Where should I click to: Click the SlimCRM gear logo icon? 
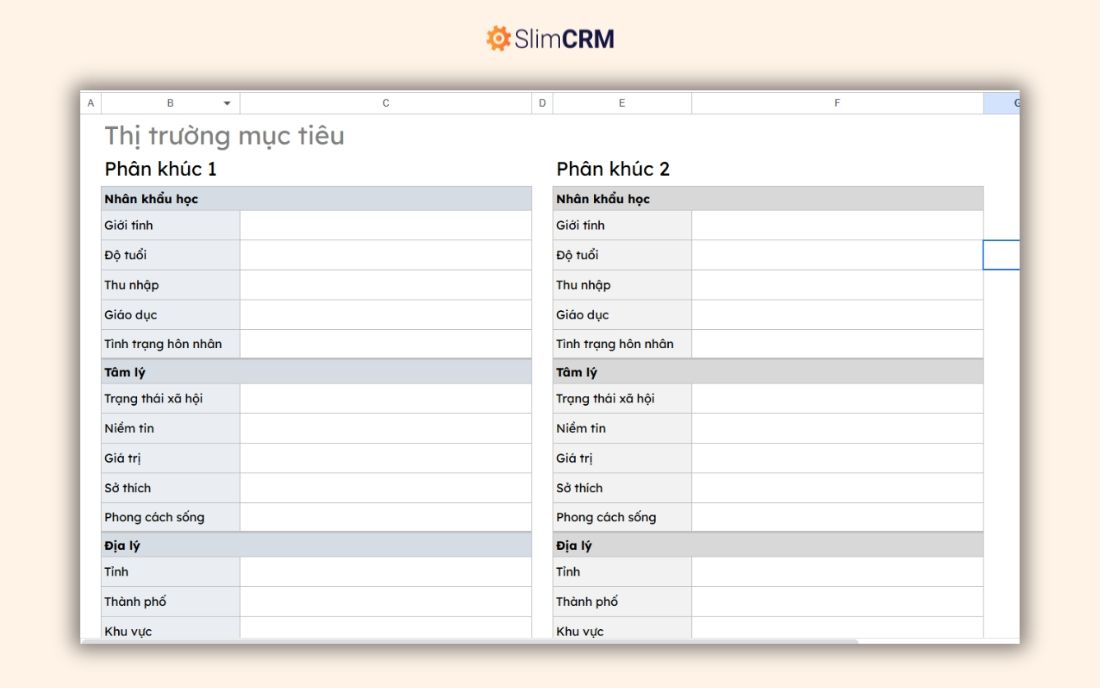(498, 39)
